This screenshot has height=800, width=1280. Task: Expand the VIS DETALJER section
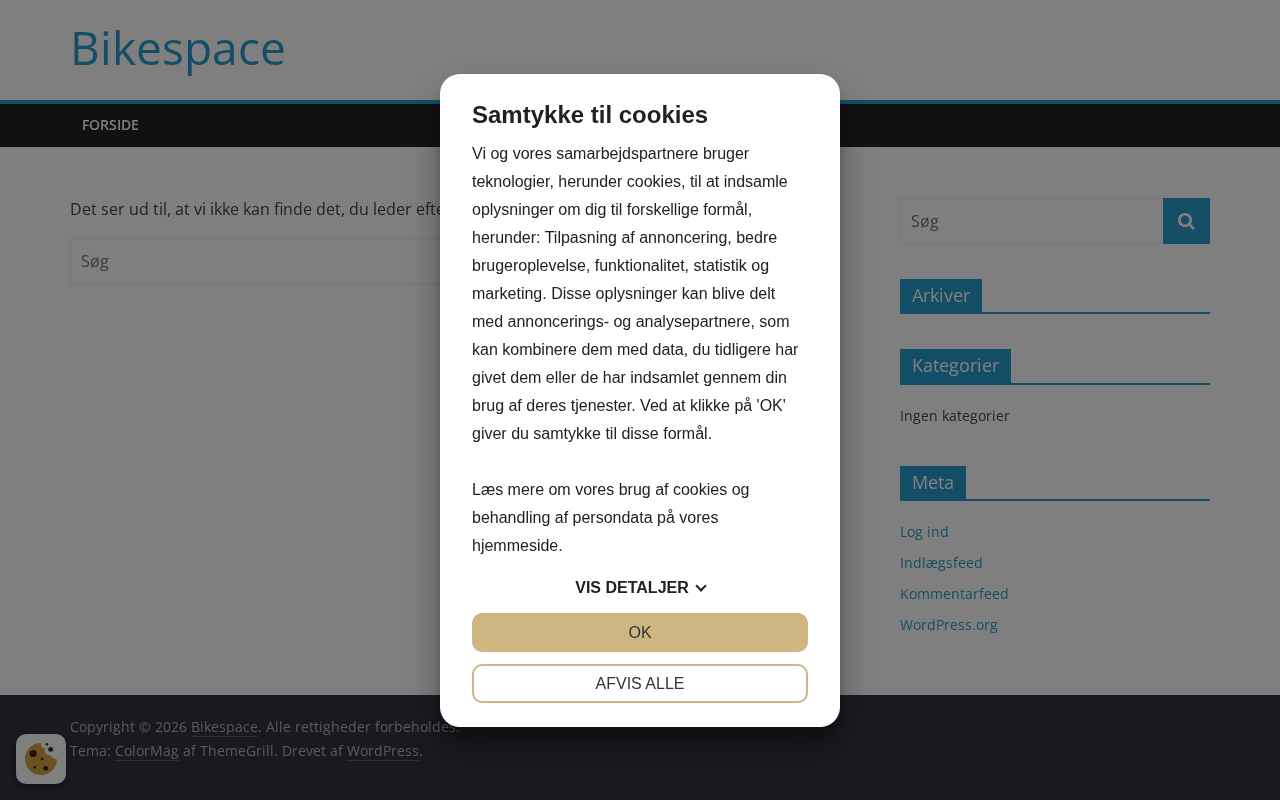(632, 588)
